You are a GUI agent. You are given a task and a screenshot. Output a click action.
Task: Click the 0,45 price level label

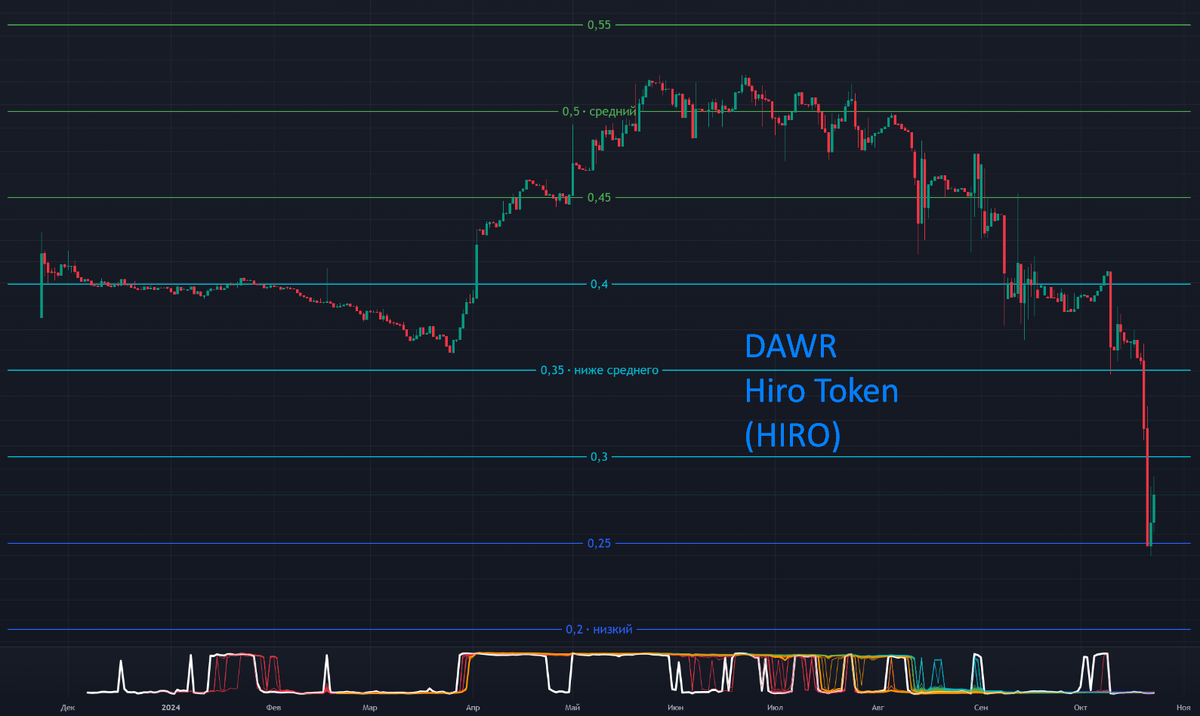[x=599, y=197]
